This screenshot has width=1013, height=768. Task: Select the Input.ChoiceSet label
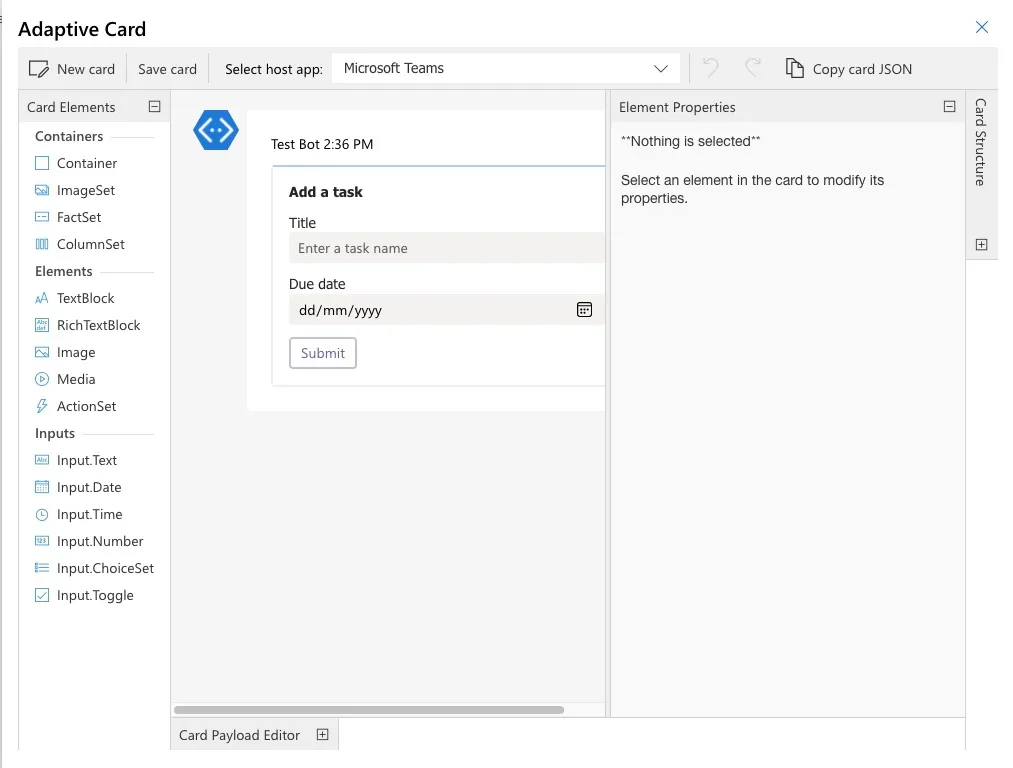coord(105,568)
